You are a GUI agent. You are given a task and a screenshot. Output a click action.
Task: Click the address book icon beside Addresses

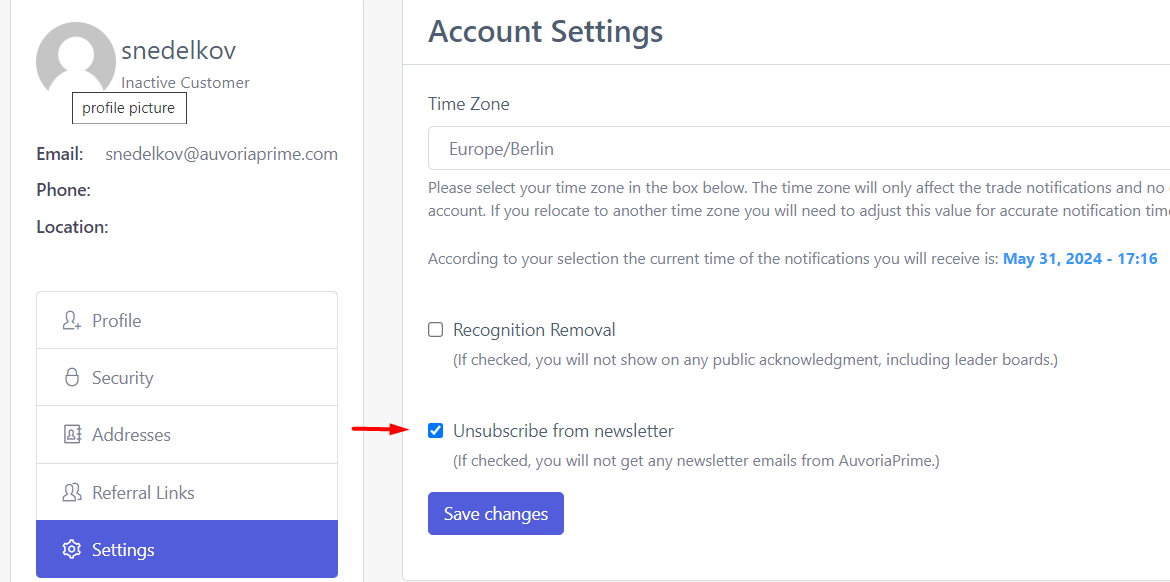[x=71, y=435]
